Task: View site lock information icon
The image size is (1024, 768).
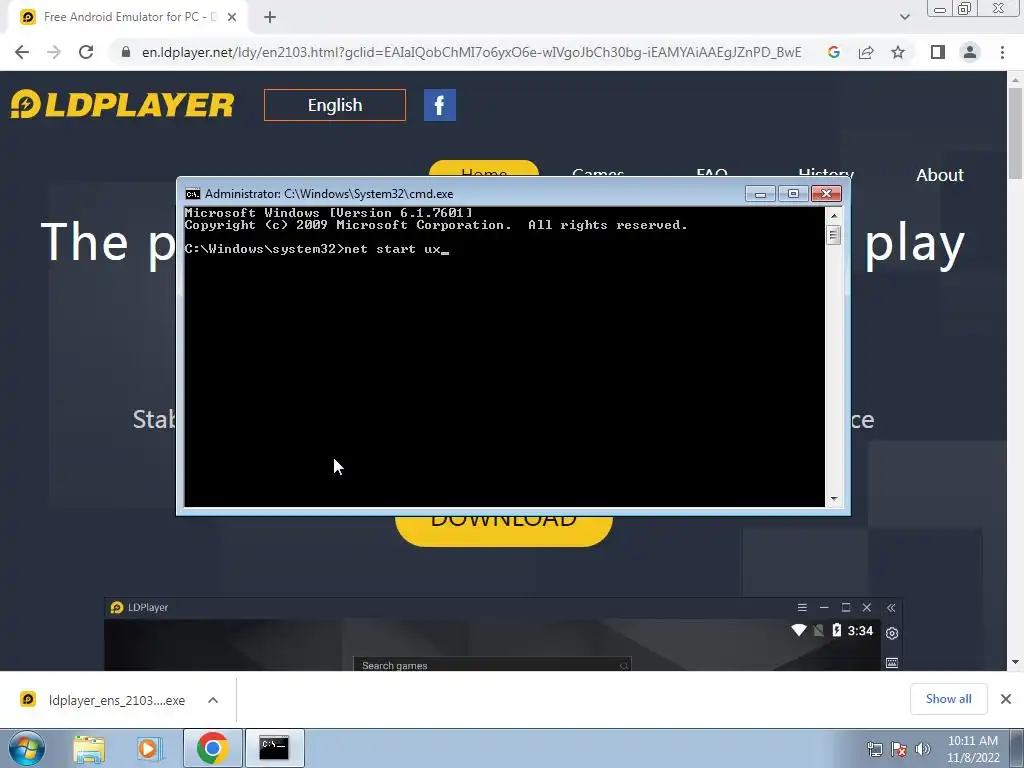Action: pos(126,52)
